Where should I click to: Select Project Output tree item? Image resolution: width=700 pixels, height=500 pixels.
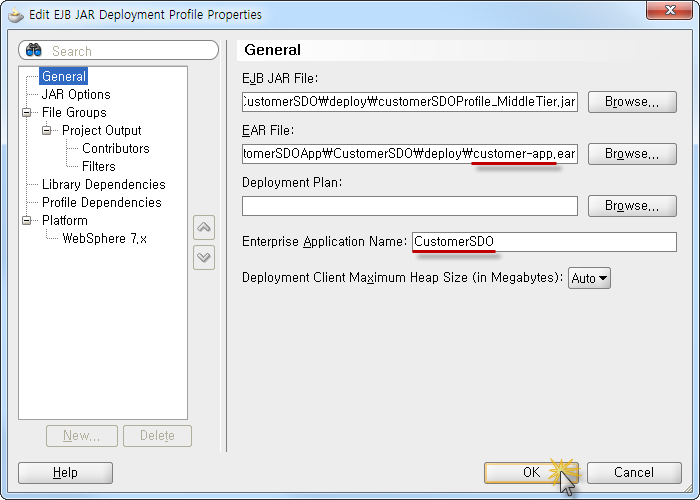[x=101, y=130]
